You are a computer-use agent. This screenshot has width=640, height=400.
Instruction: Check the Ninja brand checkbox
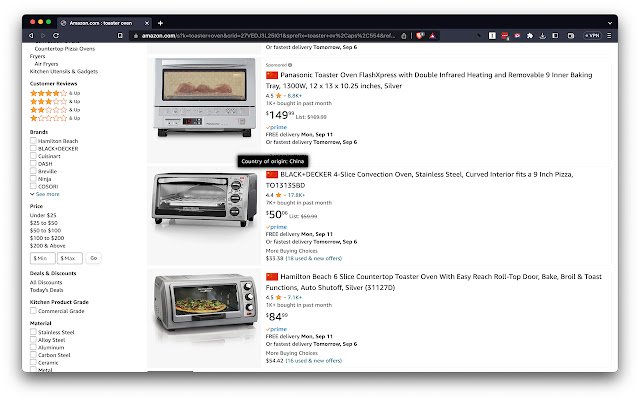click(33, 178)
